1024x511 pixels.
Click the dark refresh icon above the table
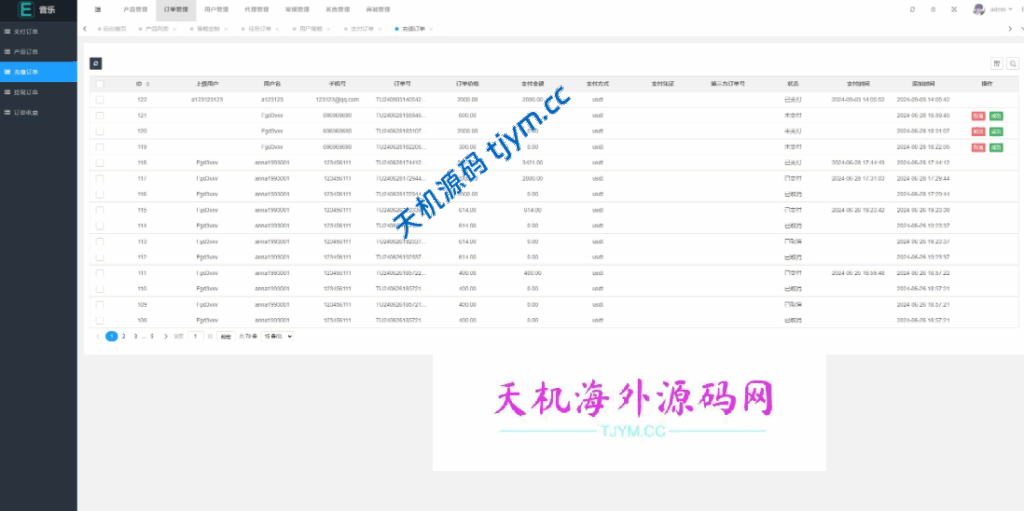click(x=96, y=63)
